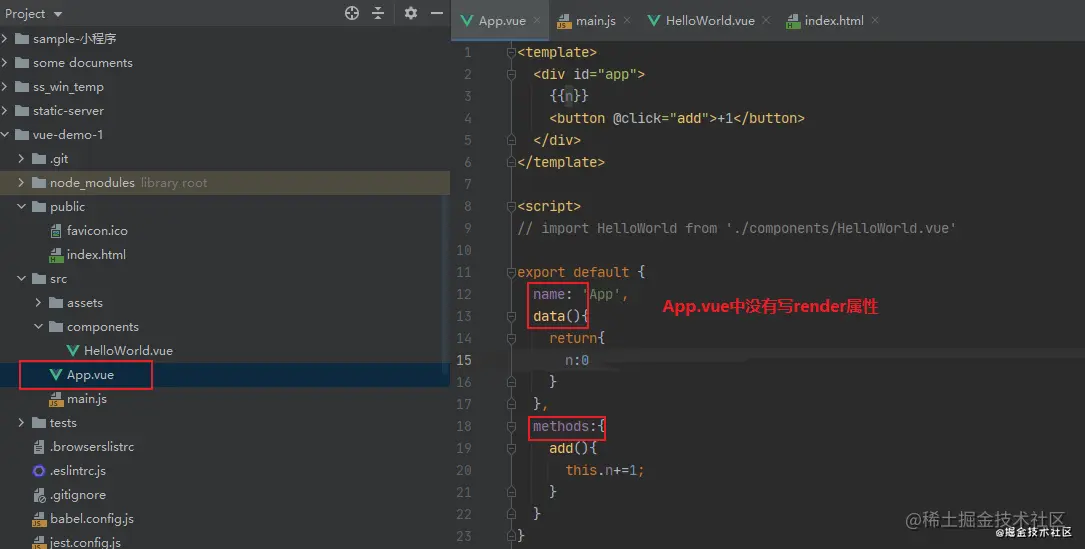This screenshot has height=549, width=1085.
Task: Click the tests folder icon
Action: tap(39, 423)
